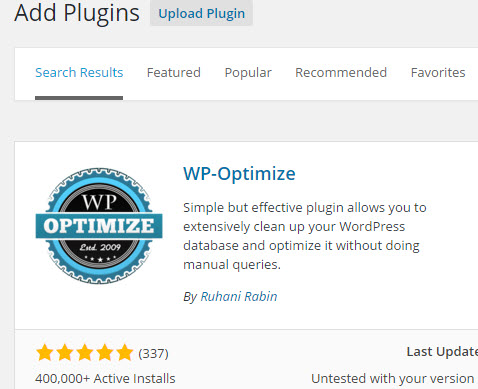Click the WP Optimize badge logo
Screen dimensions: 478x389
(x=99, y=226)
